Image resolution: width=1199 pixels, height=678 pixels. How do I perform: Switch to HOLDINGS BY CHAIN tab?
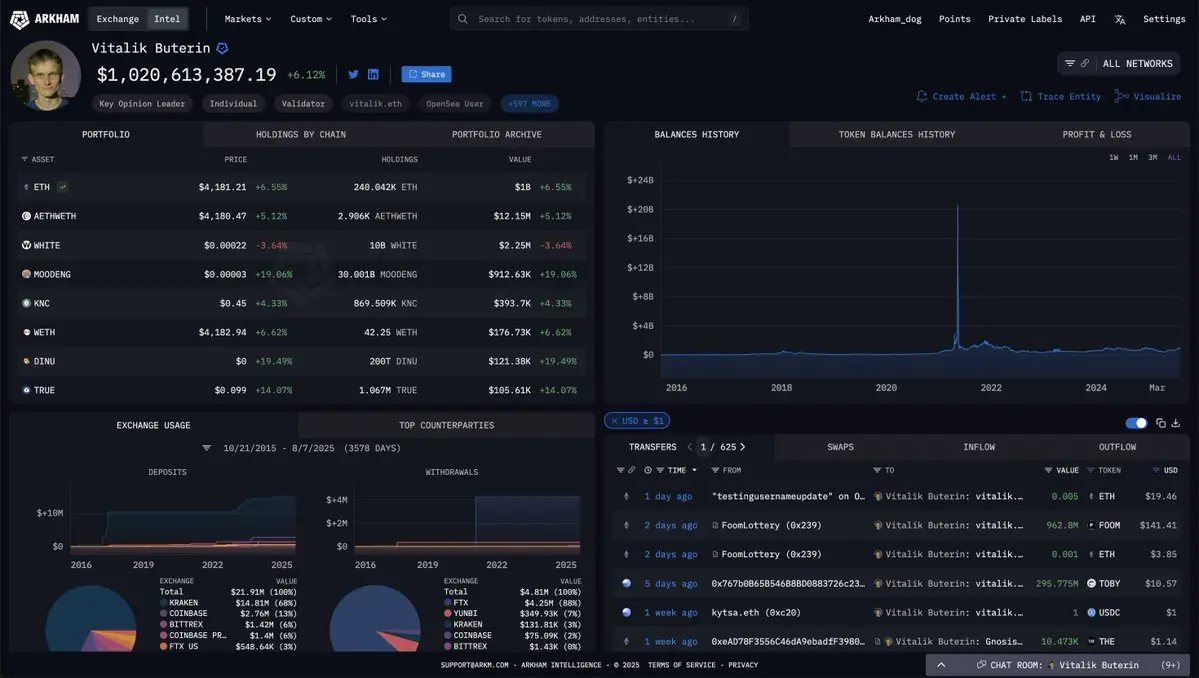tap(301, 135)
